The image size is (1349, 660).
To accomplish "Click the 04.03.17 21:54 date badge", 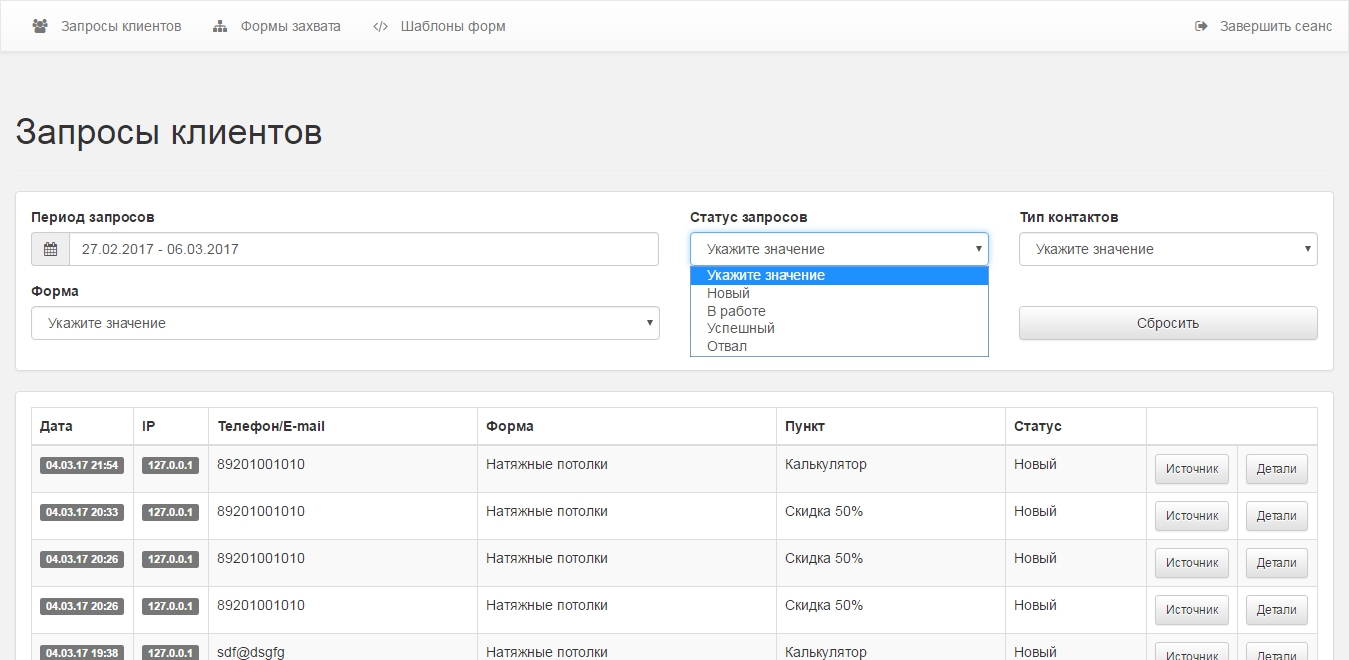I will pyautogui.click(x=82, y=465).
